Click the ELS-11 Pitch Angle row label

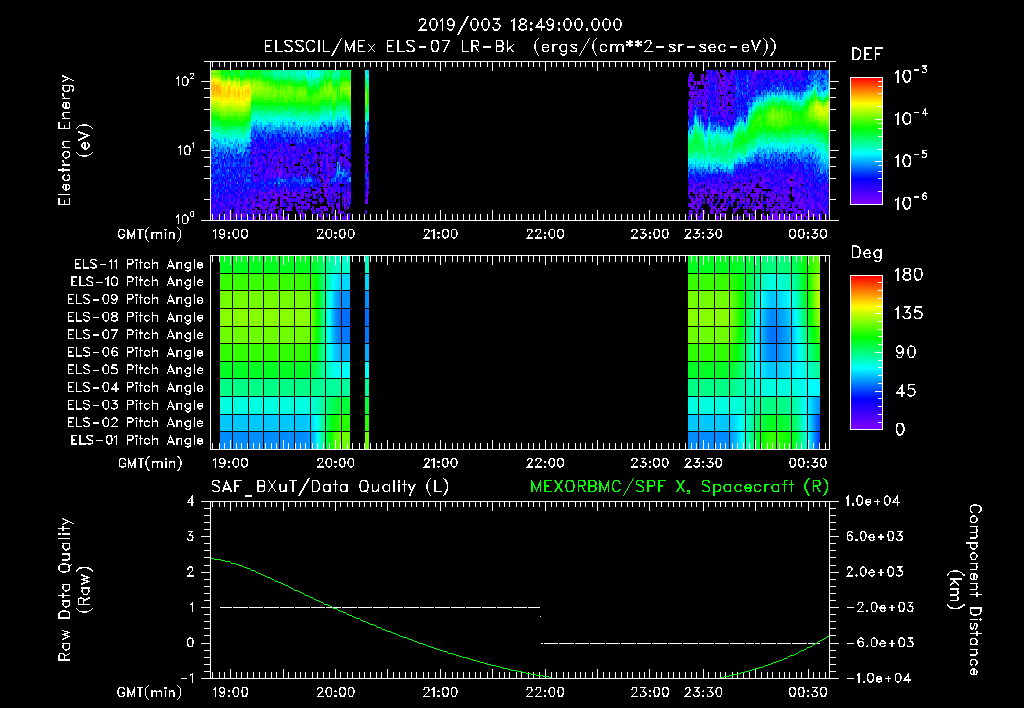click(x=138, y=265)
